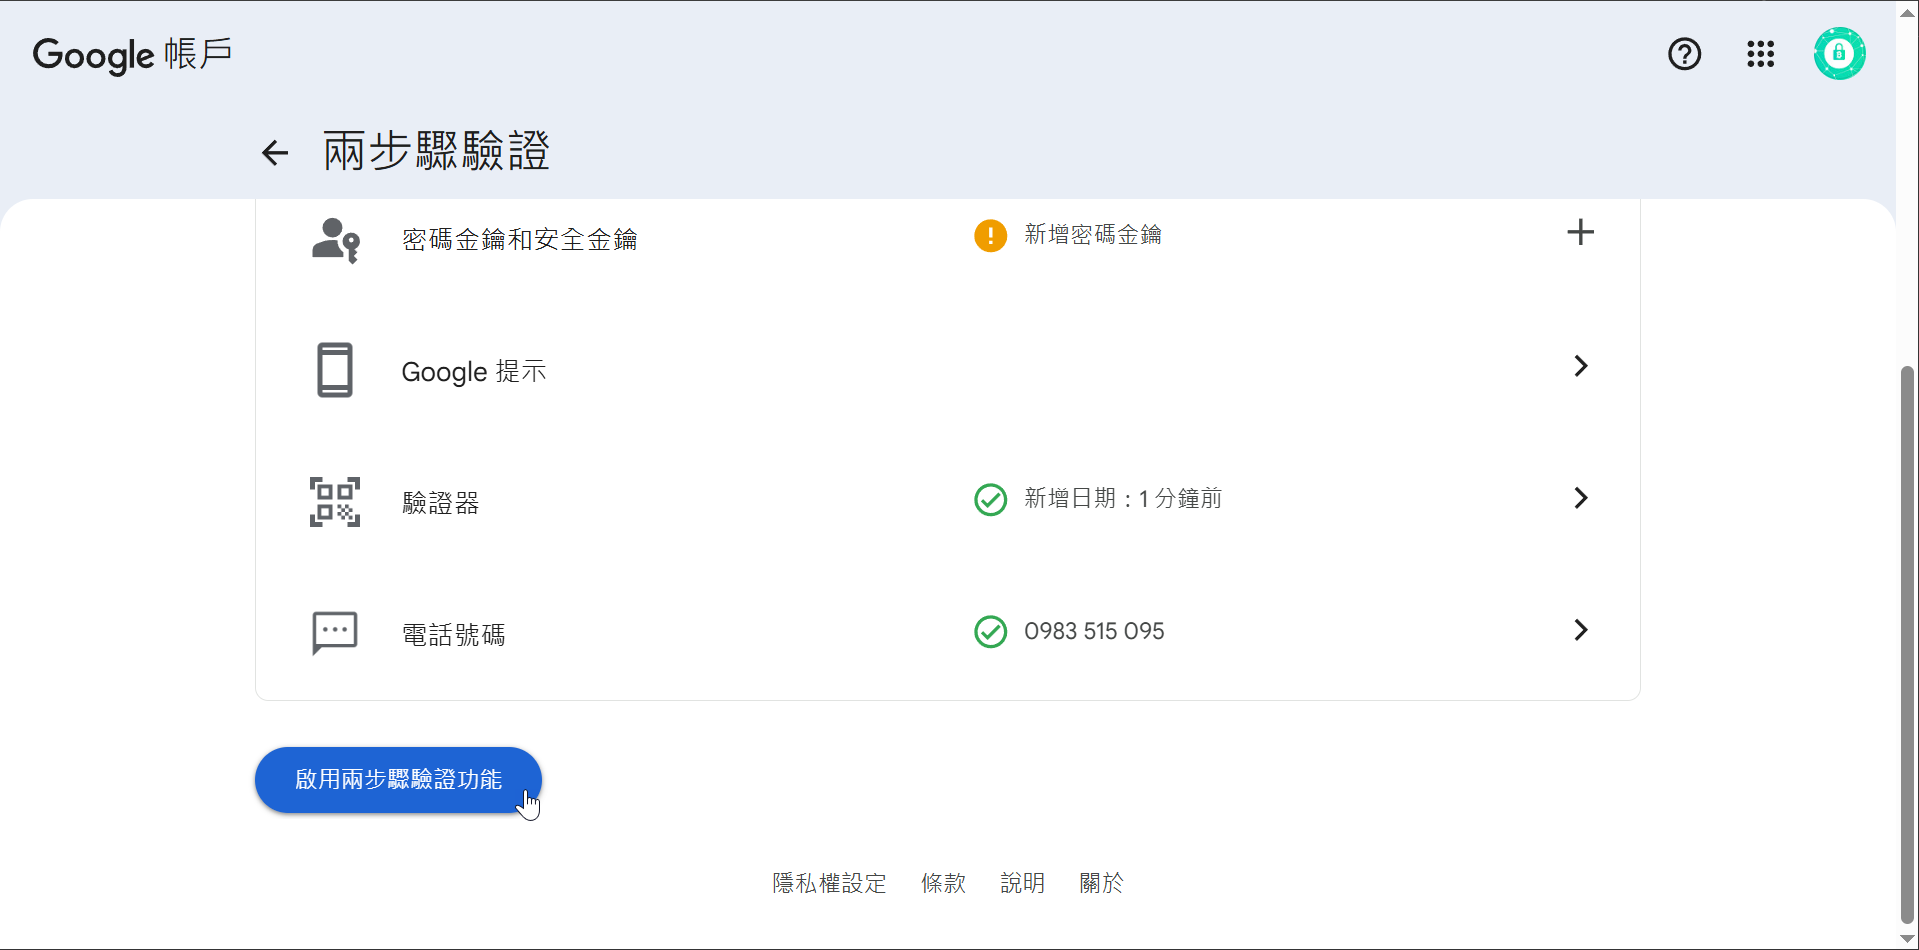Select 新增密碼金鑰 status text

tap(1093, 235)
